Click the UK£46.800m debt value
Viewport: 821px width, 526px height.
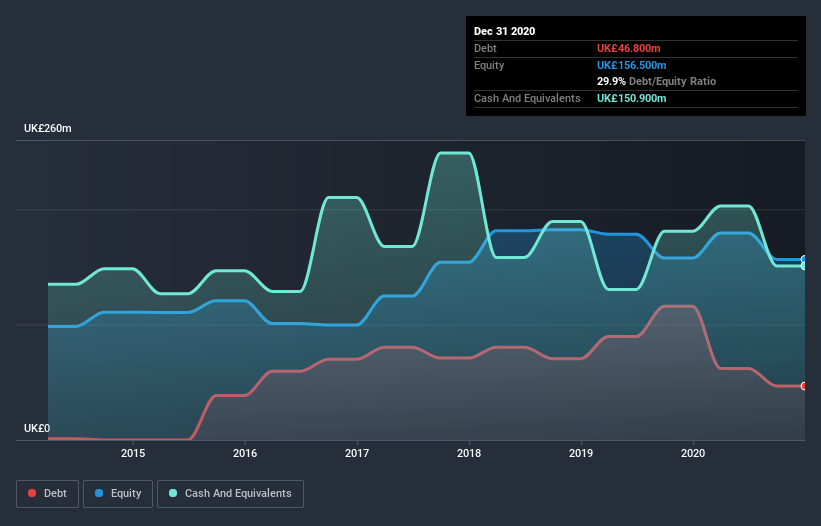pos(628,48)
